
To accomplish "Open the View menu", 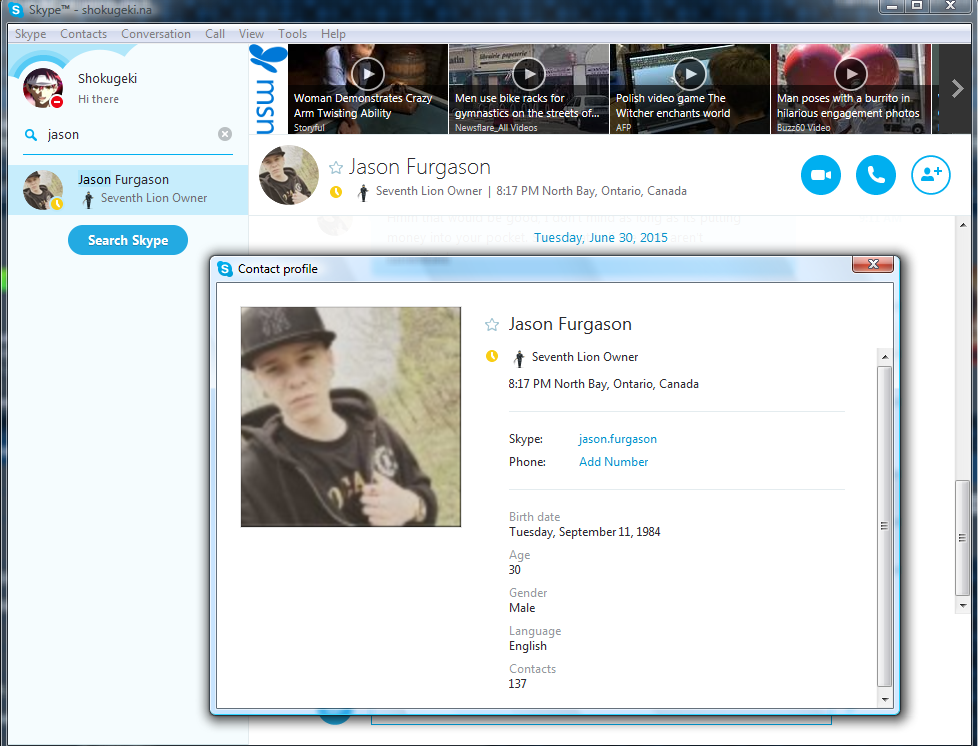I will pos(251,34).
